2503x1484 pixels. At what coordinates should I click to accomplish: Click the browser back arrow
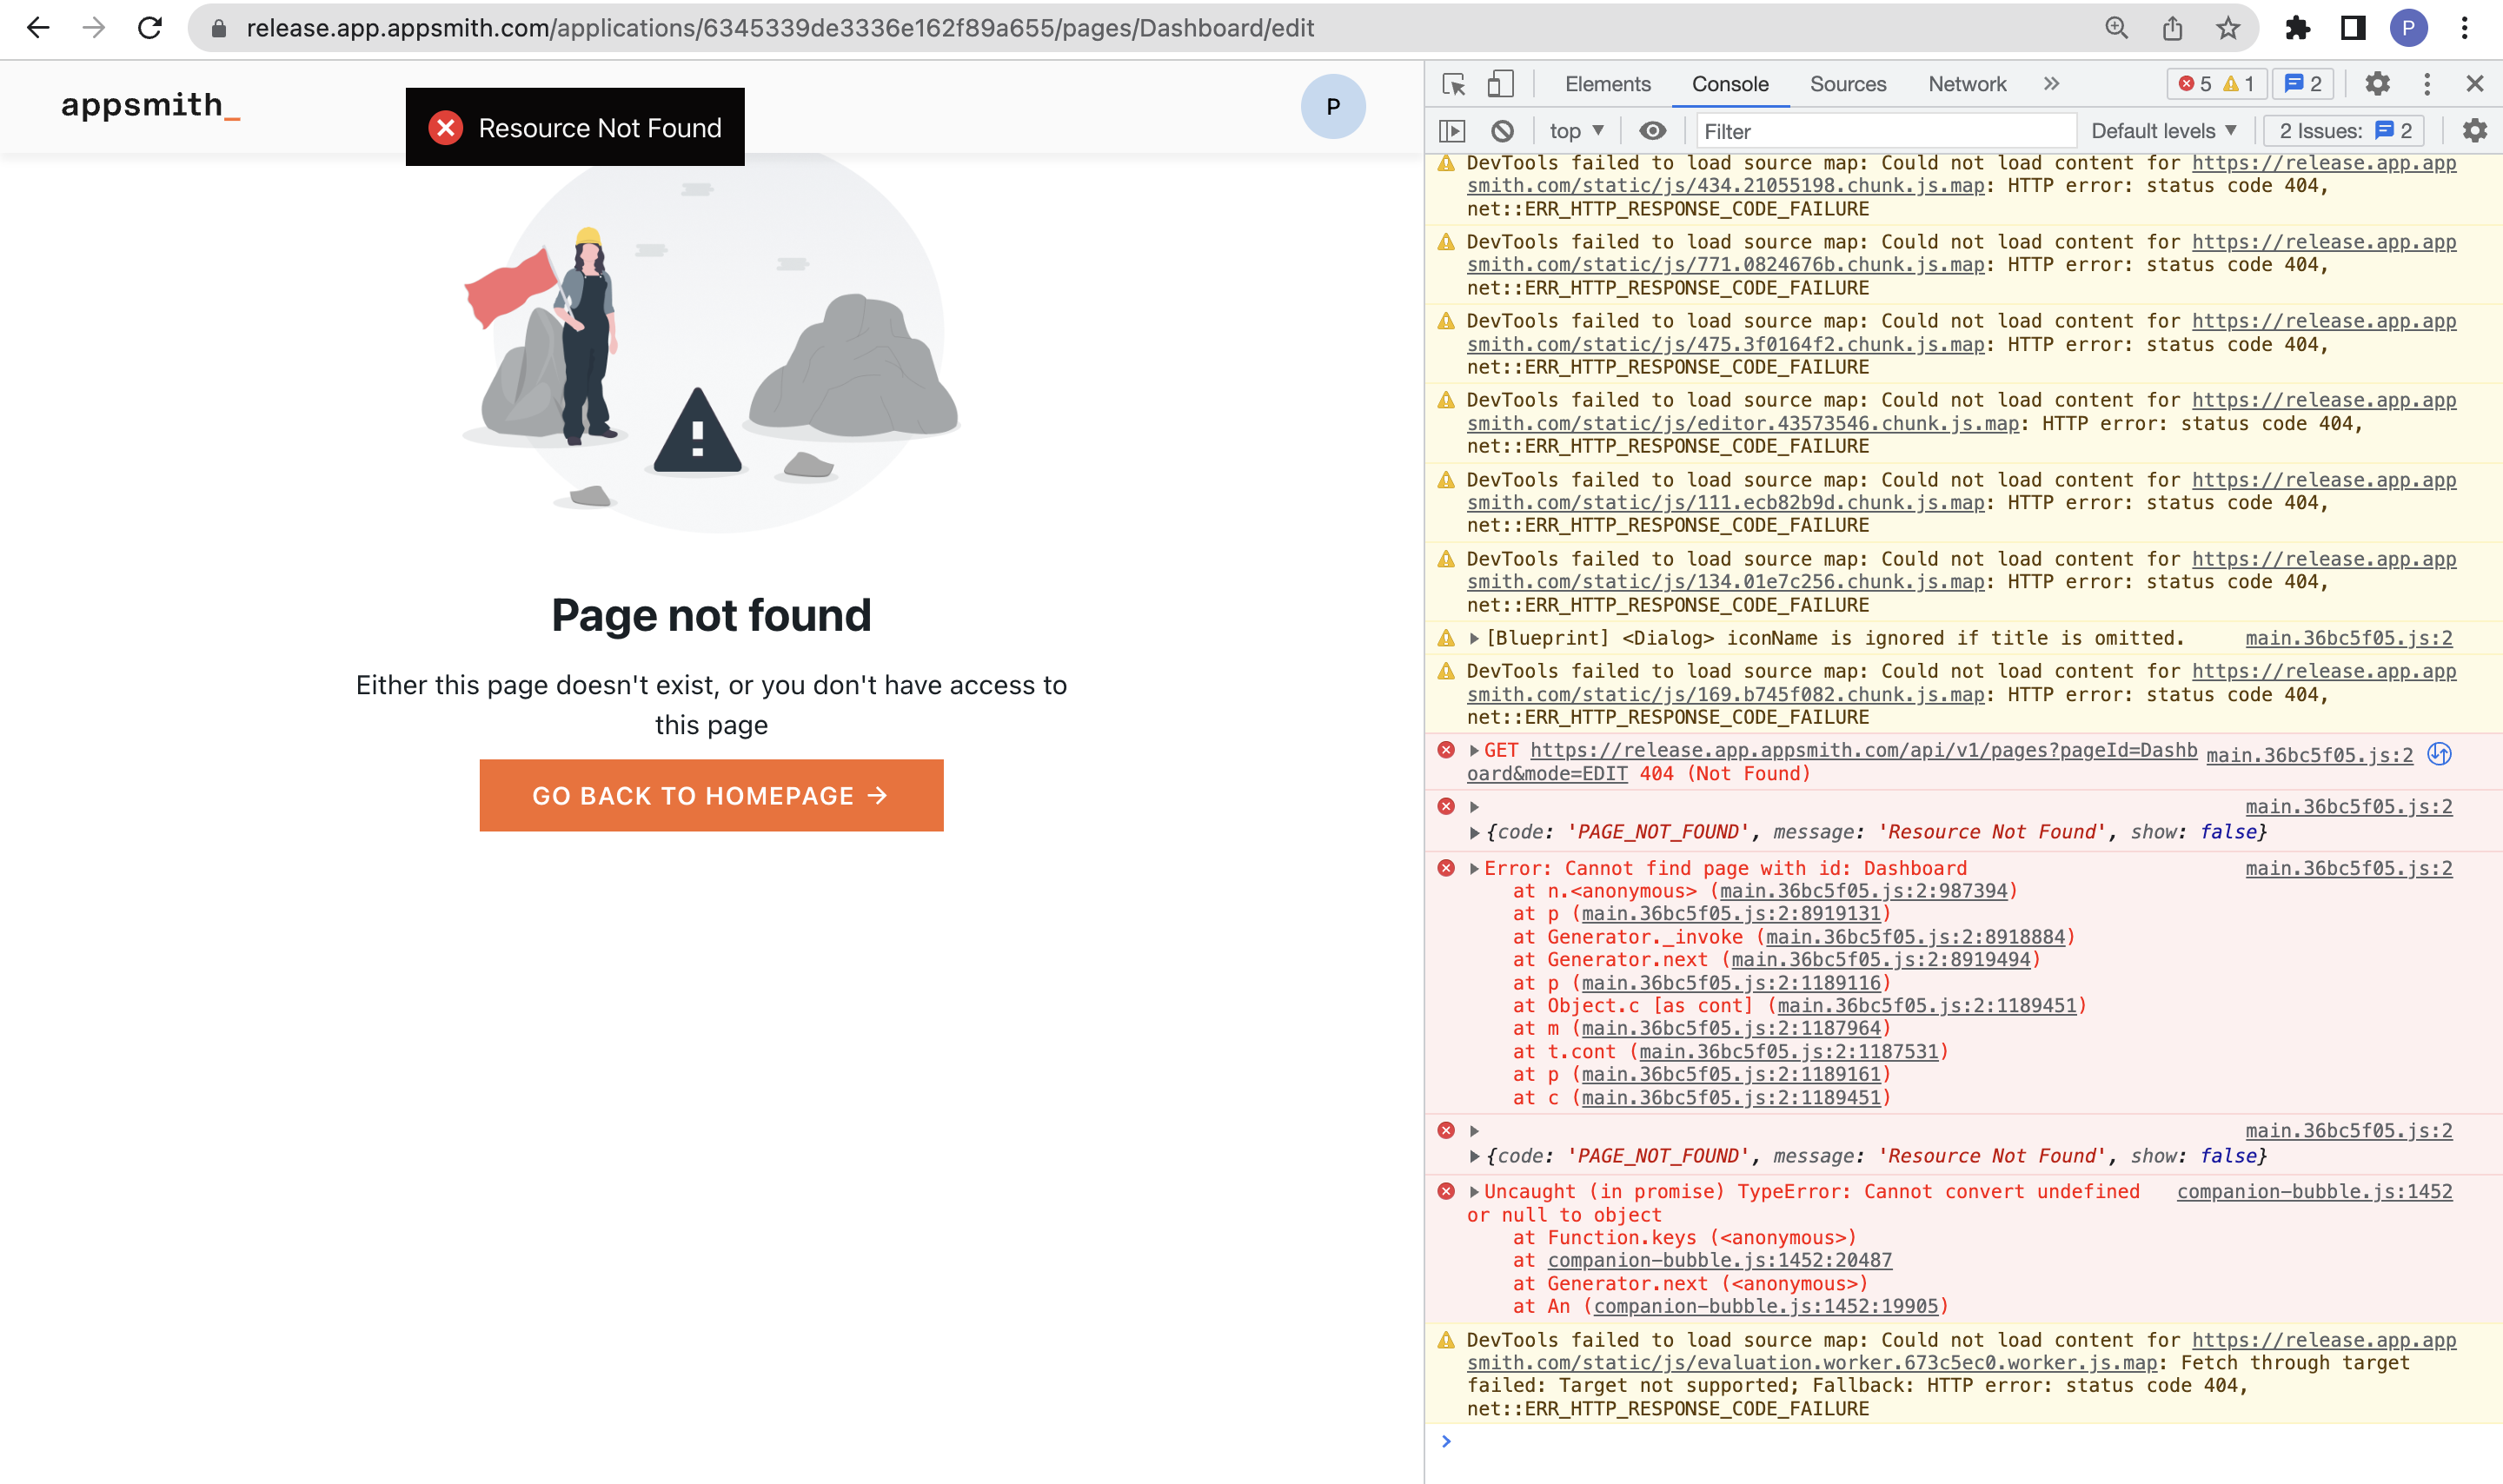(38, 28)
